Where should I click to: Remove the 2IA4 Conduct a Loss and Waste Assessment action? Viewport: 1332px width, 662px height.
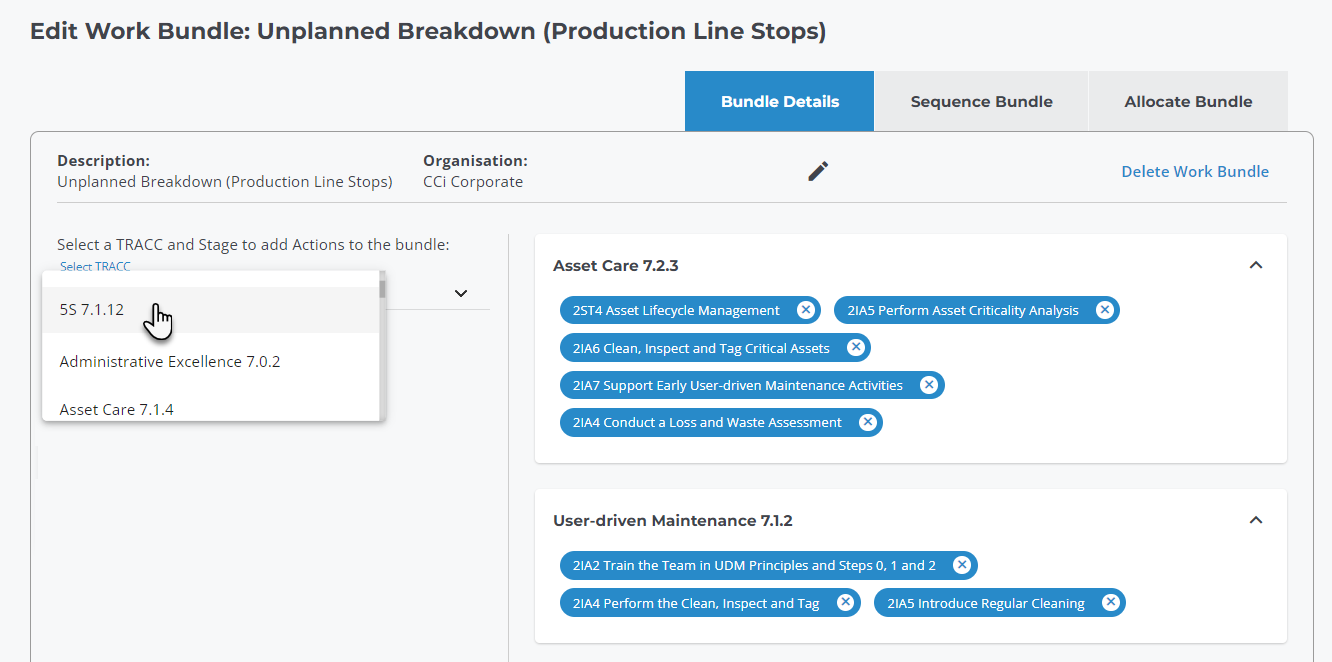pos(866,422)
